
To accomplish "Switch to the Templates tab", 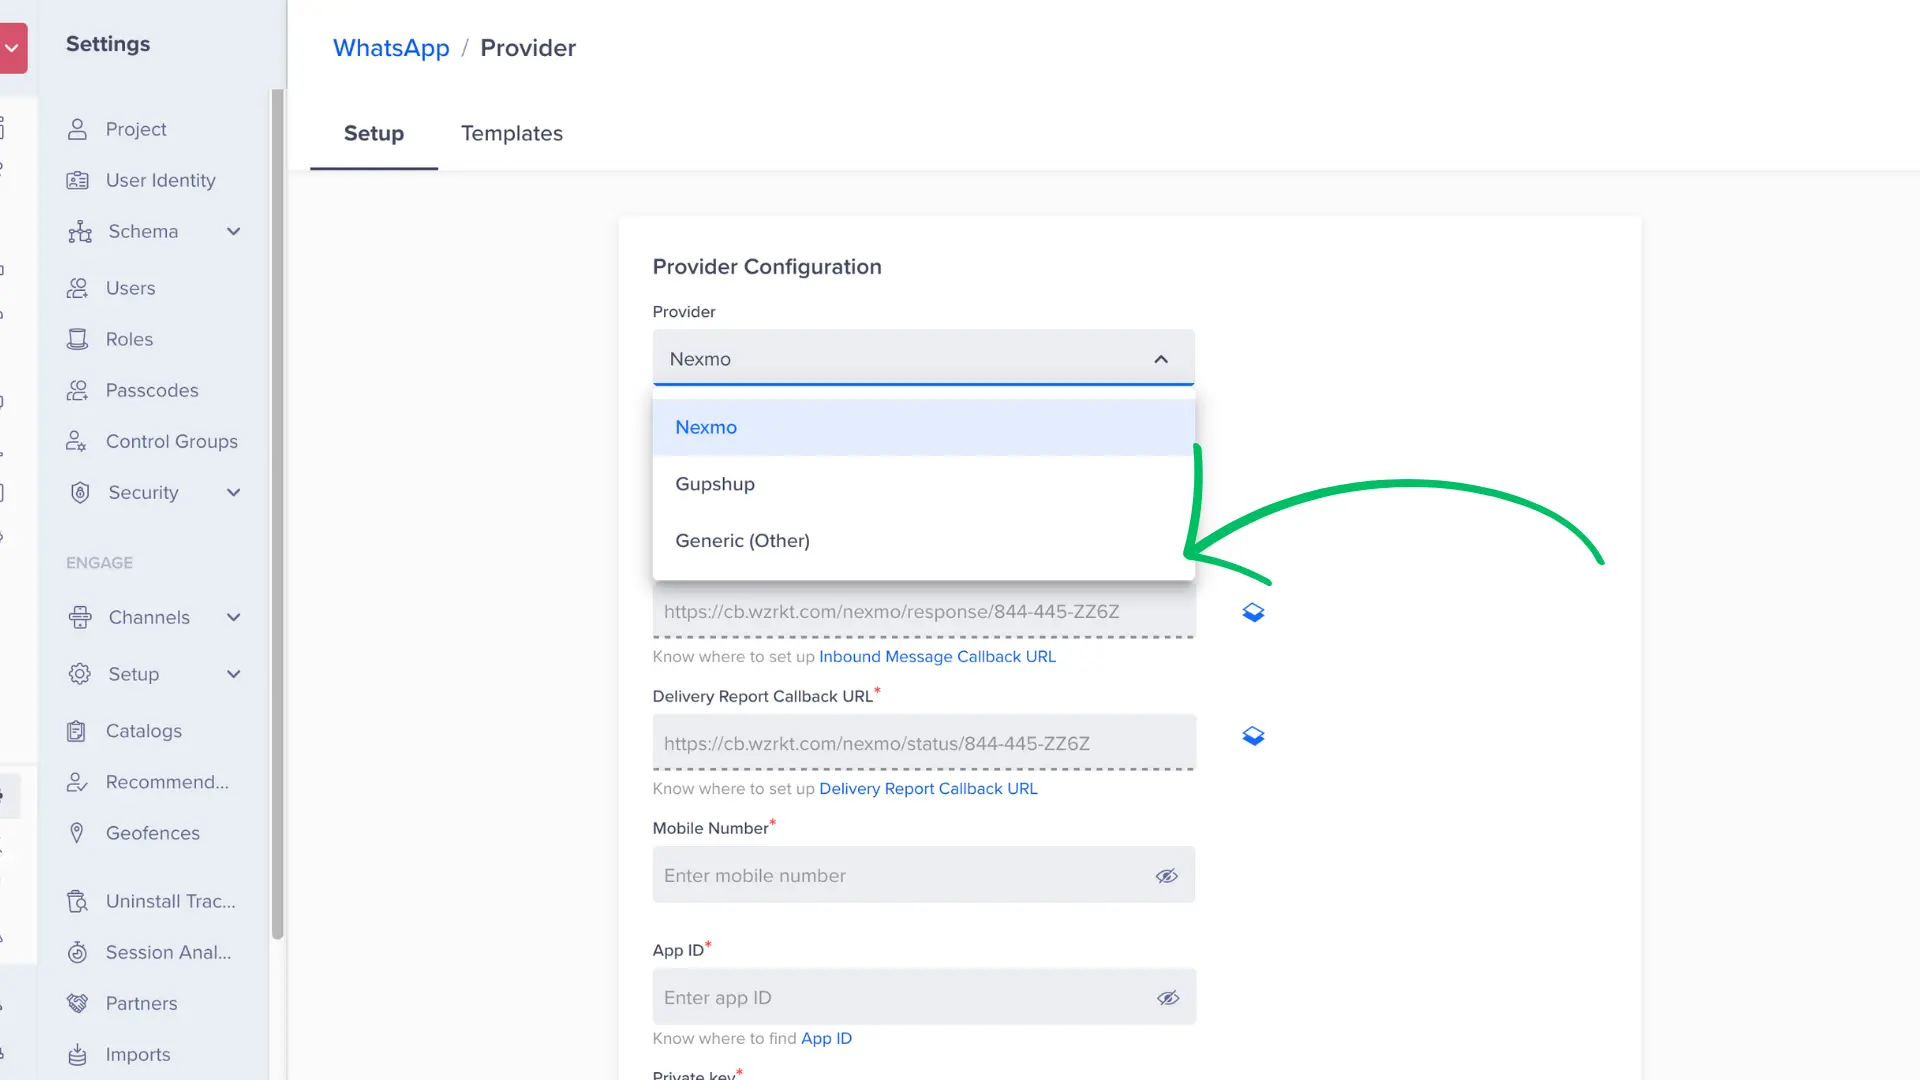I will click(x=511, y=133).
